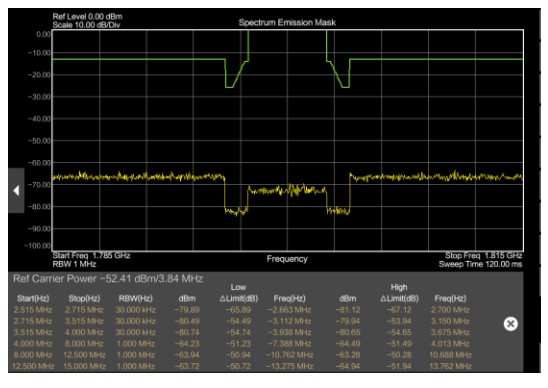Select the 10.688 MHz high frequency
The image size is (548, 388).
(450, 355)
